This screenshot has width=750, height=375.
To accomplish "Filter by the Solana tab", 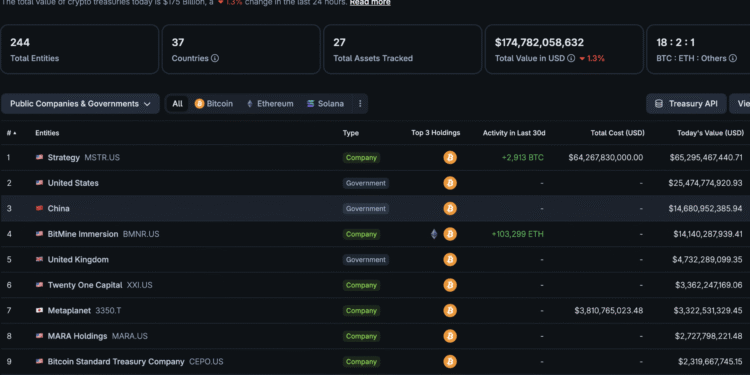I will 325,104.
